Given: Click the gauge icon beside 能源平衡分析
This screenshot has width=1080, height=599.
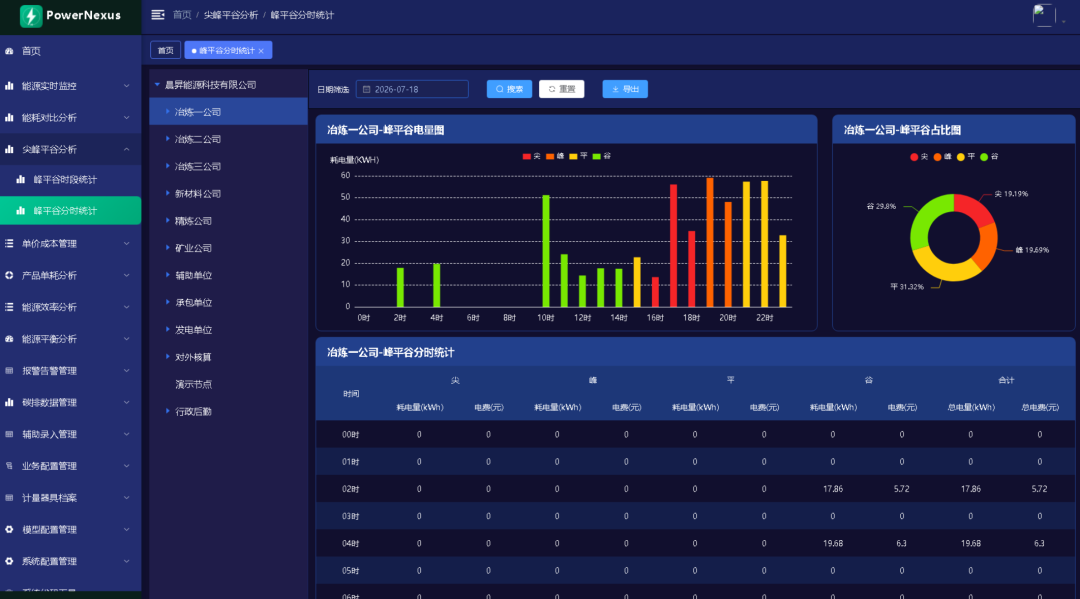Looking at the screenshot, I should 10,339.
